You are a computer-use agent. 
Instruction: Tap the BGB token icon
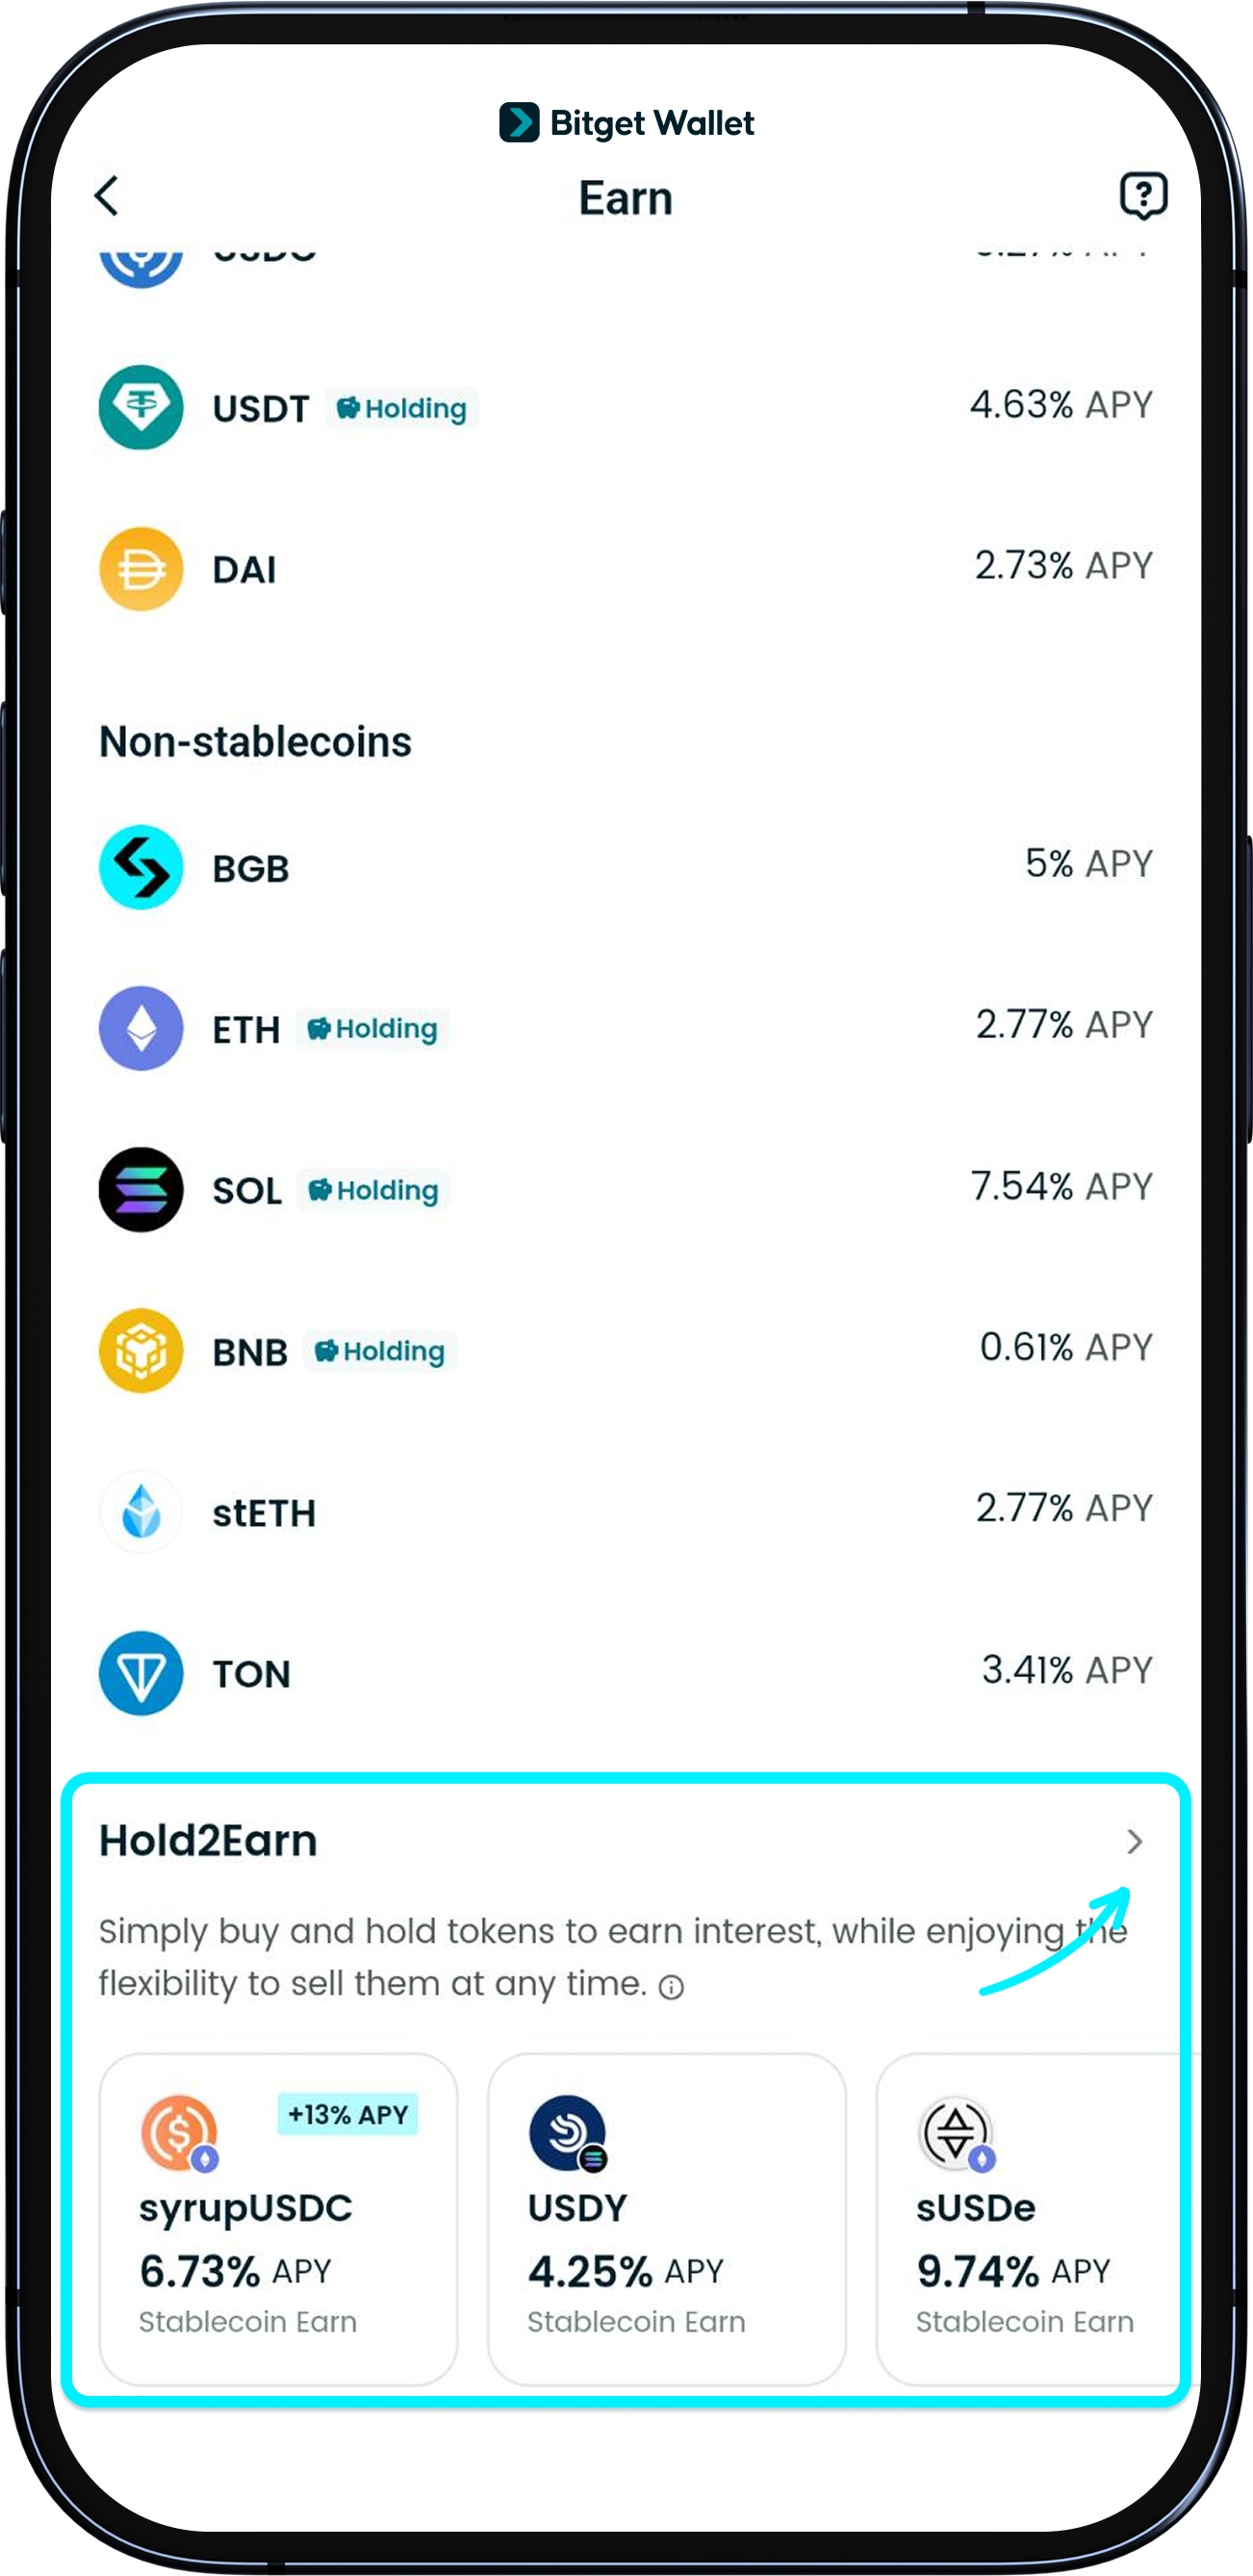(141, 868)
